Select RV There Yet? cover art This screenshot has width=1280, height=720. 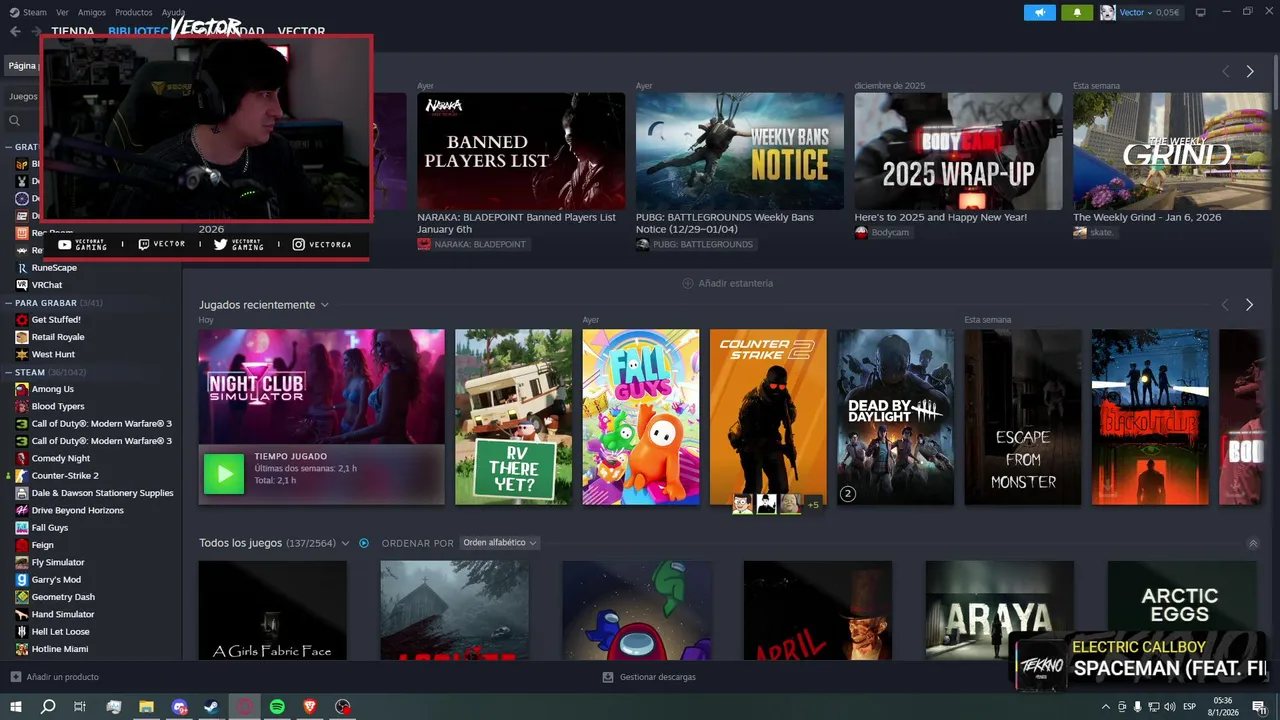513,417
